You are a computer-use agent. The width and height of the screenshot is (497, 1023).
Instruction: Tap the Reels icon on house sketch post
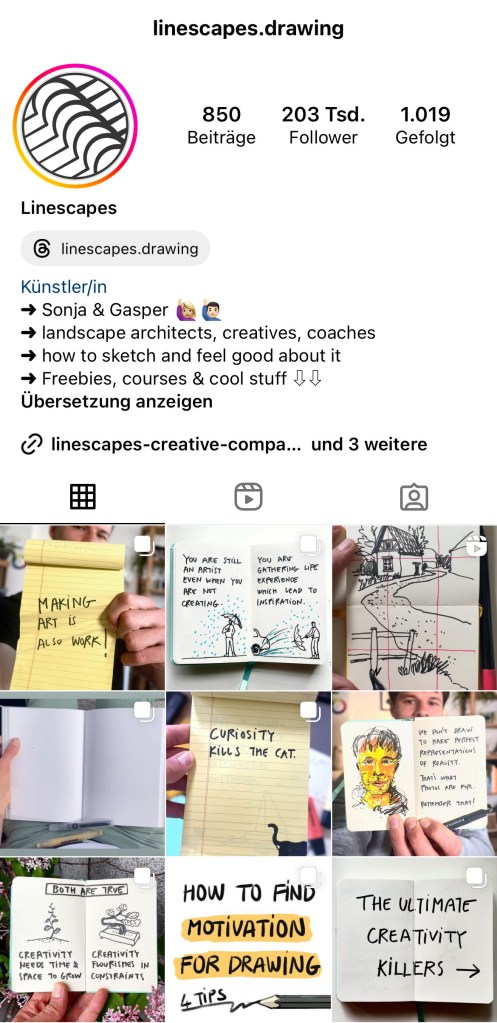477,545
